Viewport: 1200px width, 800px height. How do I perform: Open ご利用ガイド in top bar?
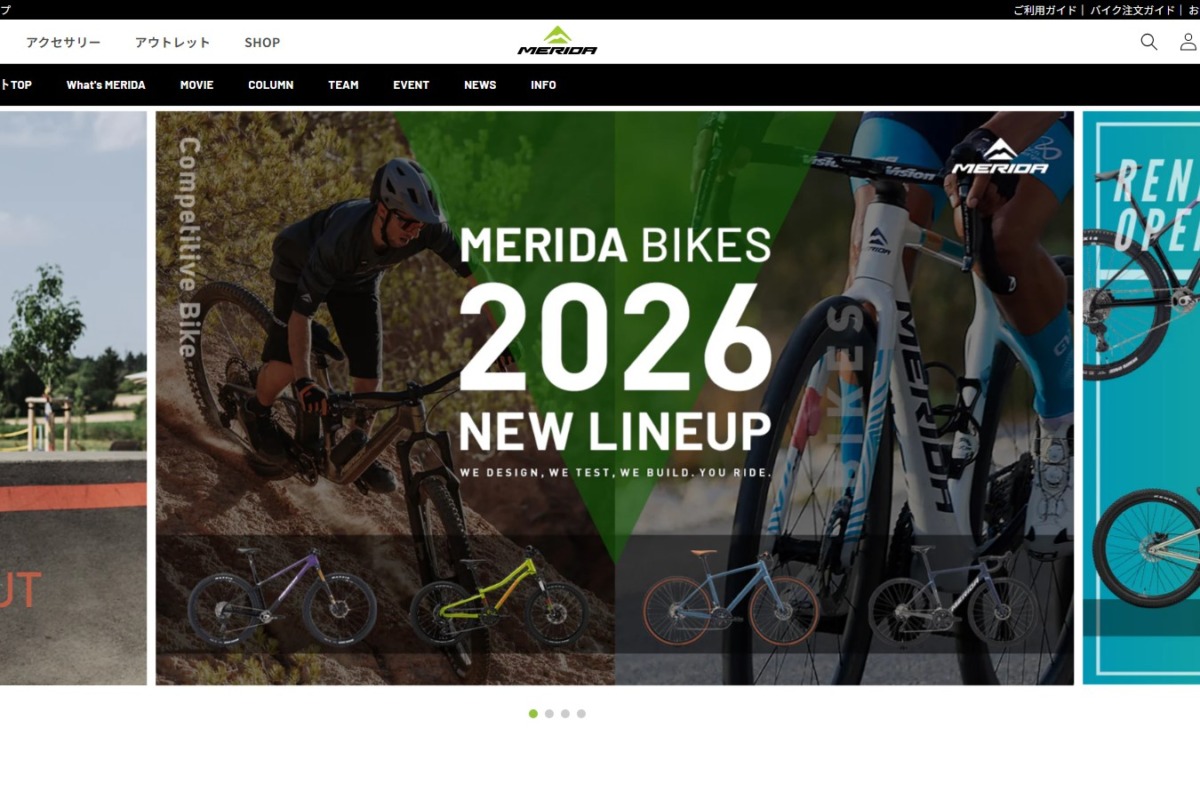click(x=1045, y=10)
